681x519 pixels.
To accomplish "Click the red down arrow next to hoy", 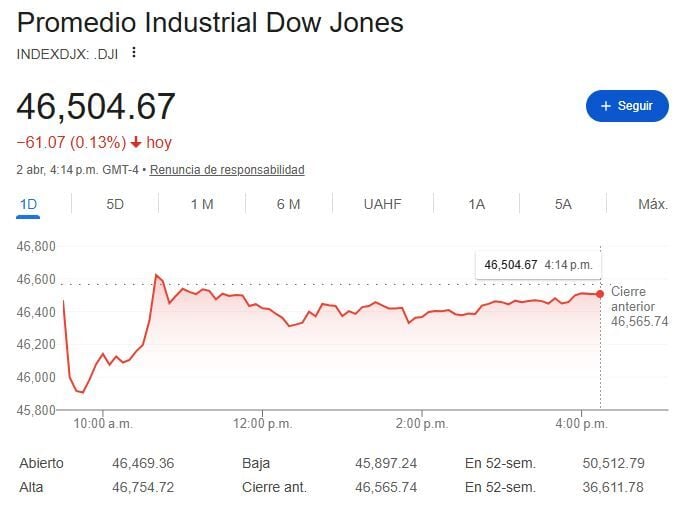I will 135,143.
